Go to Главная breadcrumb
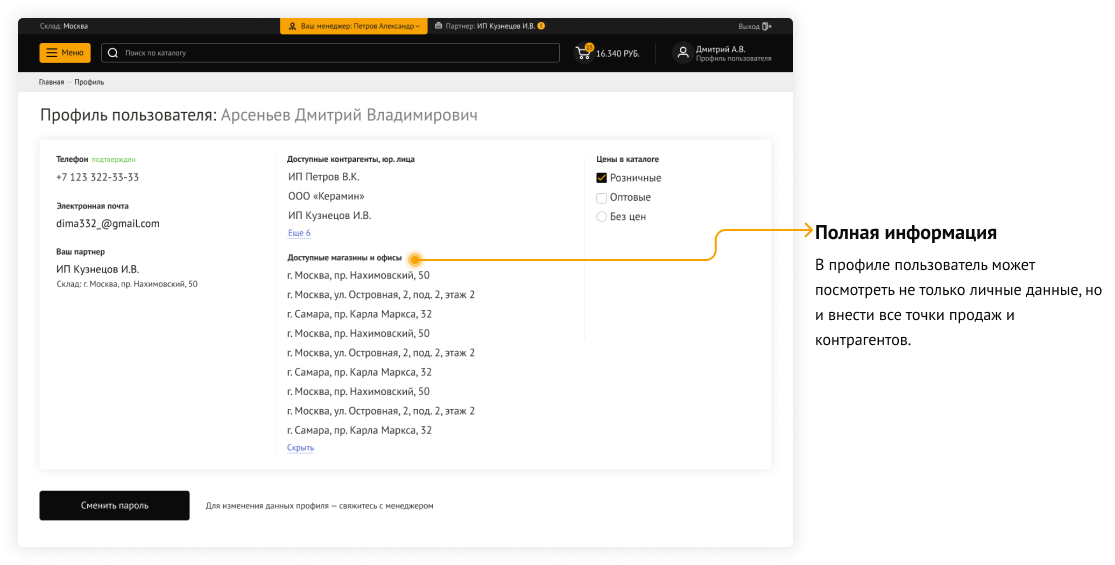 [51, 82]
